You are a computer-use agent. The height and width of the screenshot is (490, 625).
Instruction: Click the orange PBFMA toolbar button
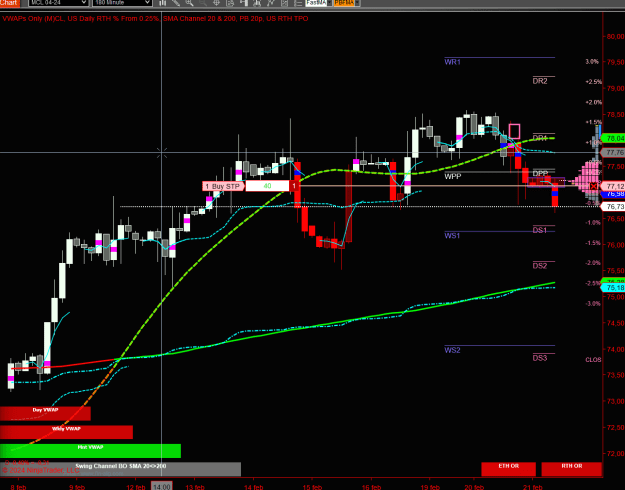point(344,3)
